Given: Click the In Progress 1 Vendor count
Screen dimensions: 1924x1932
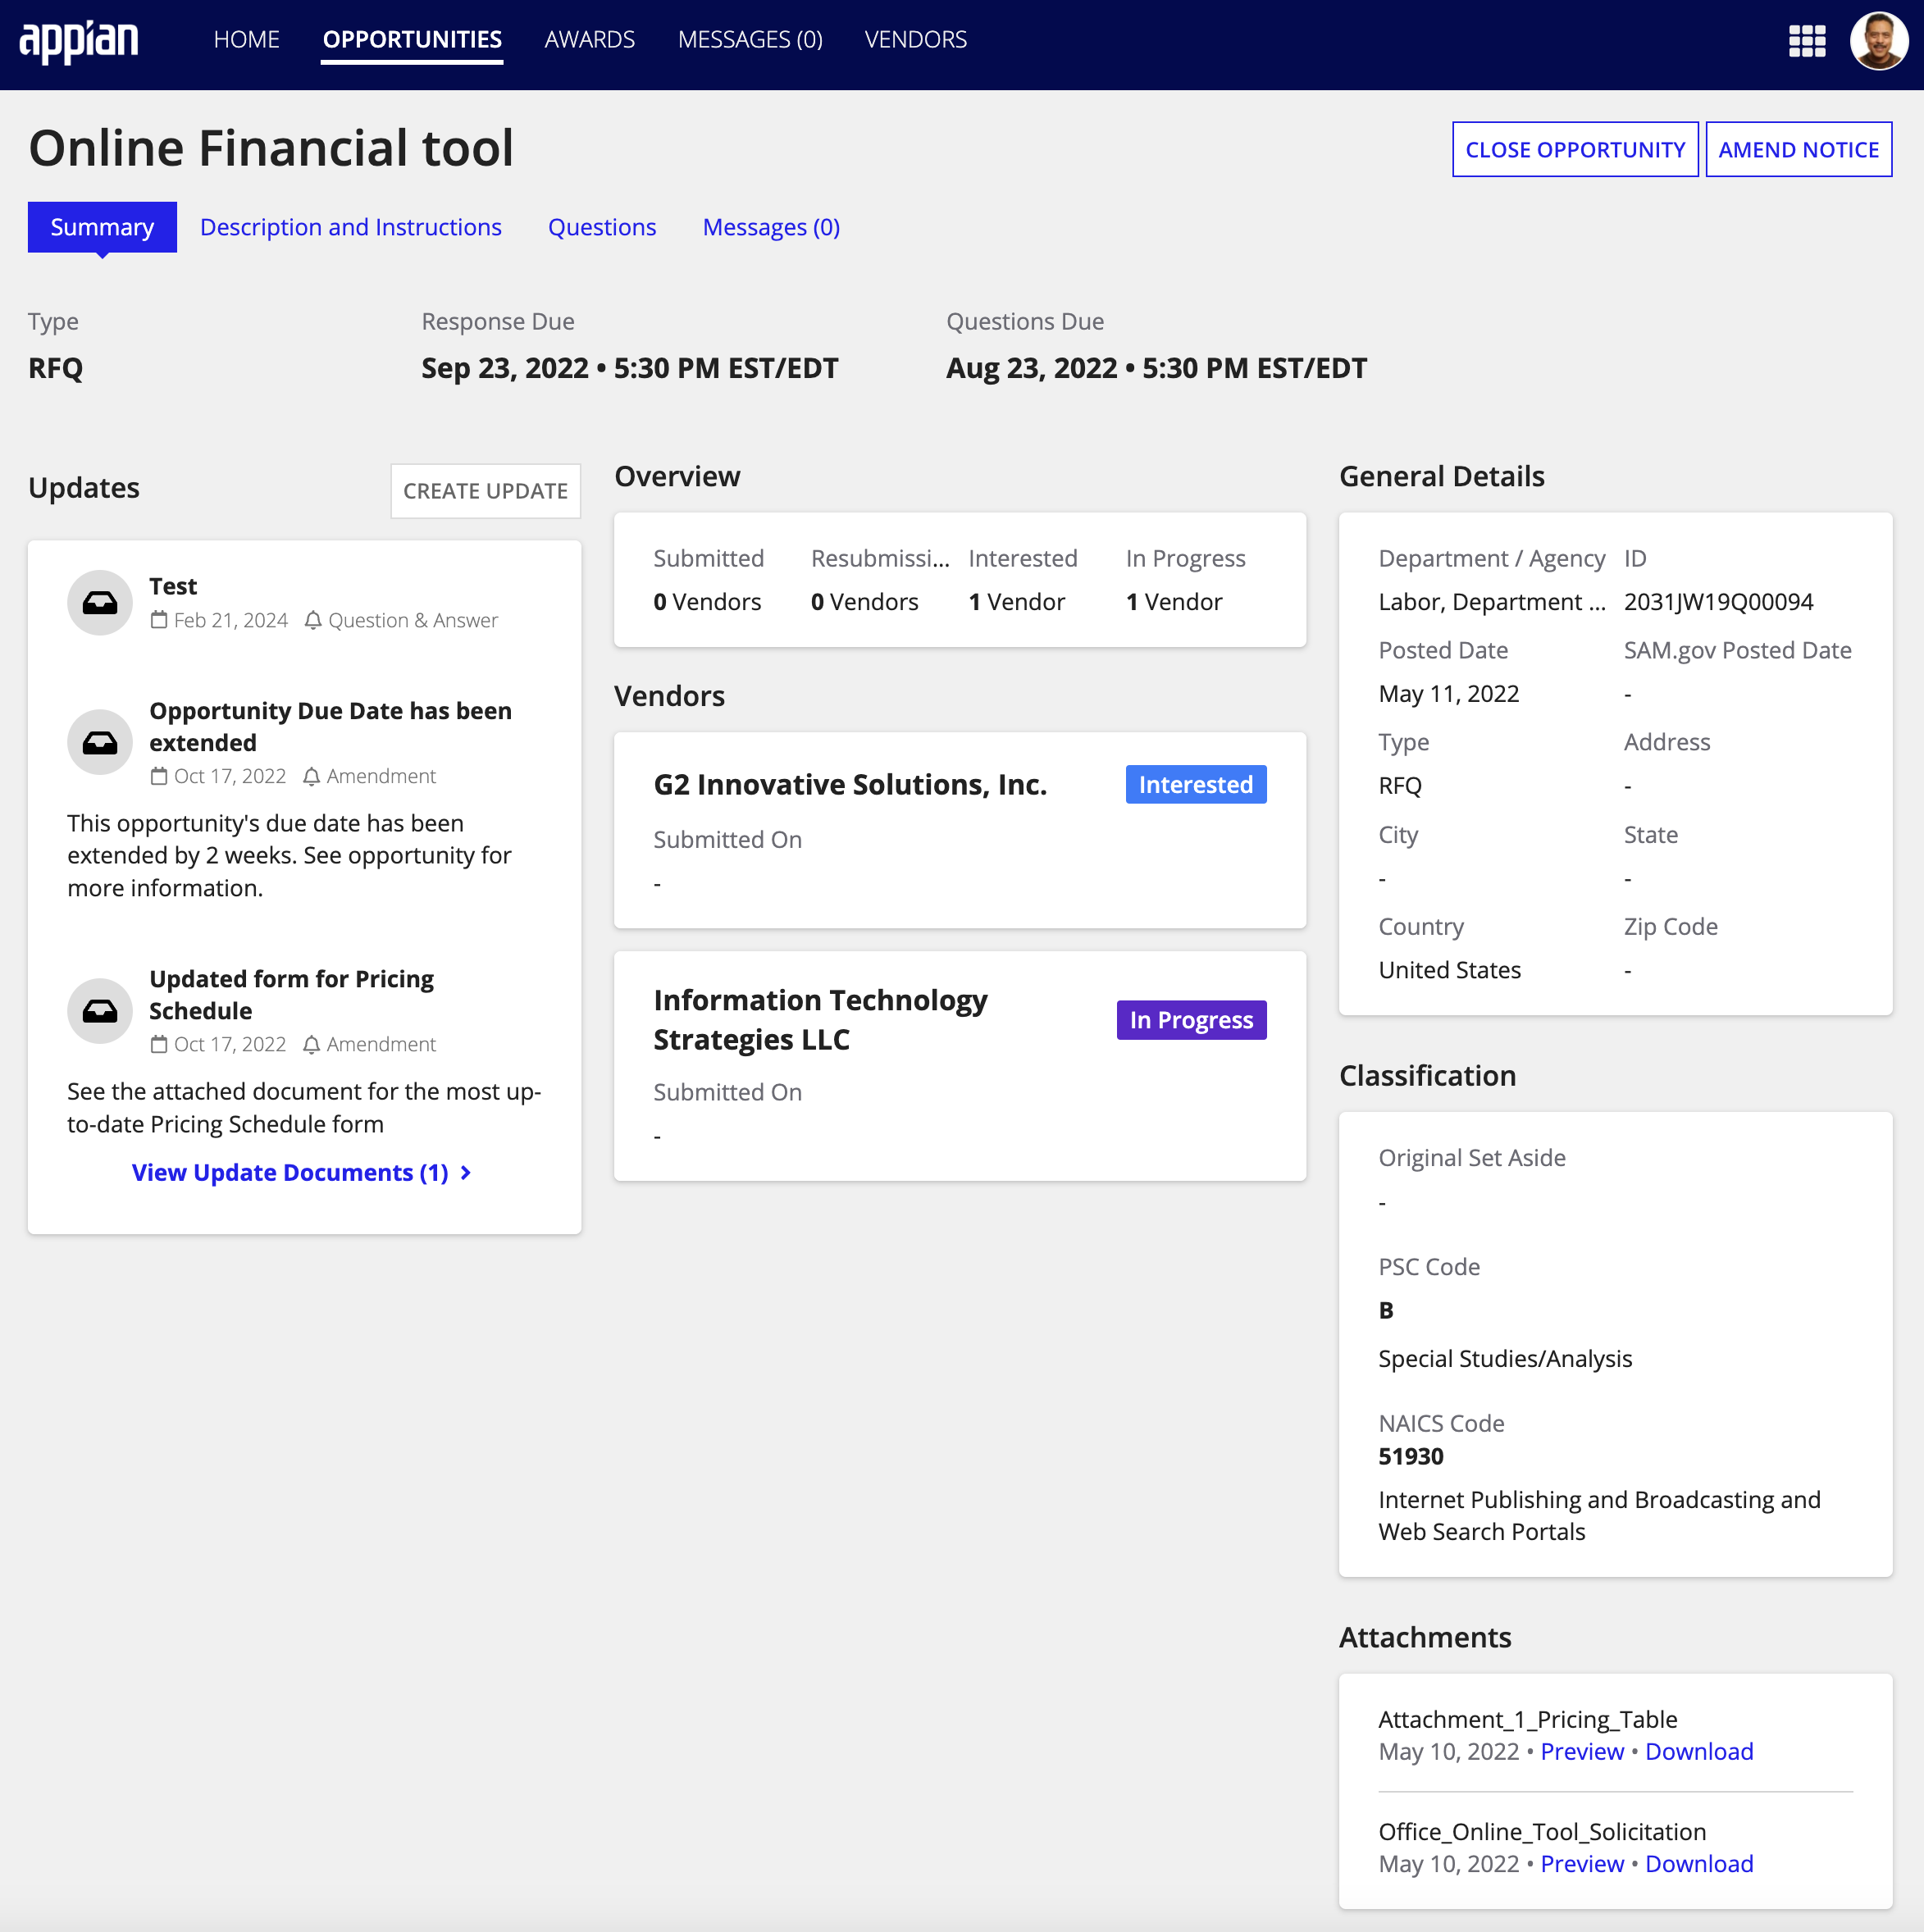Looking at the screenshot, I should coord(1174,602).
